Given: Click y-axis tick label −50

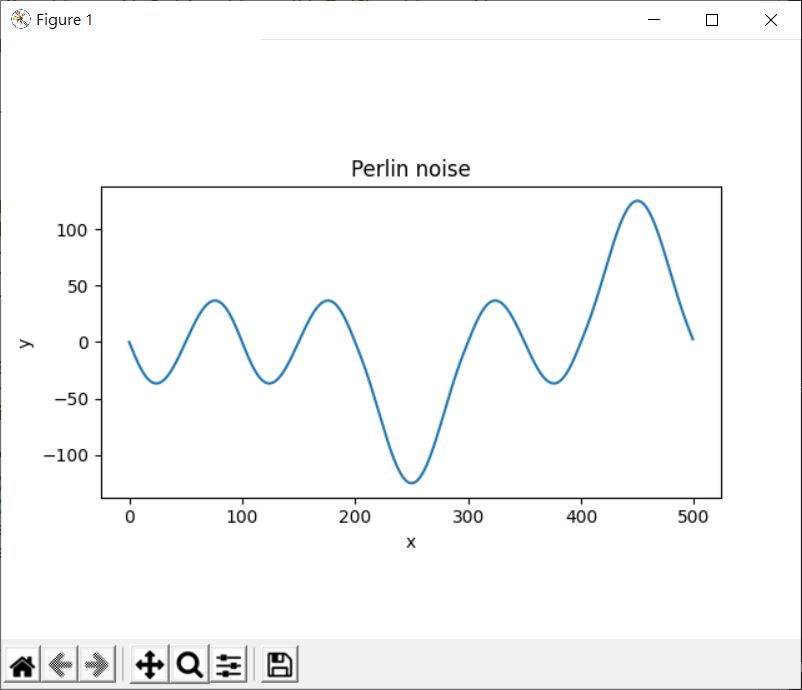Looking at the screenshot, I should 71,399.
